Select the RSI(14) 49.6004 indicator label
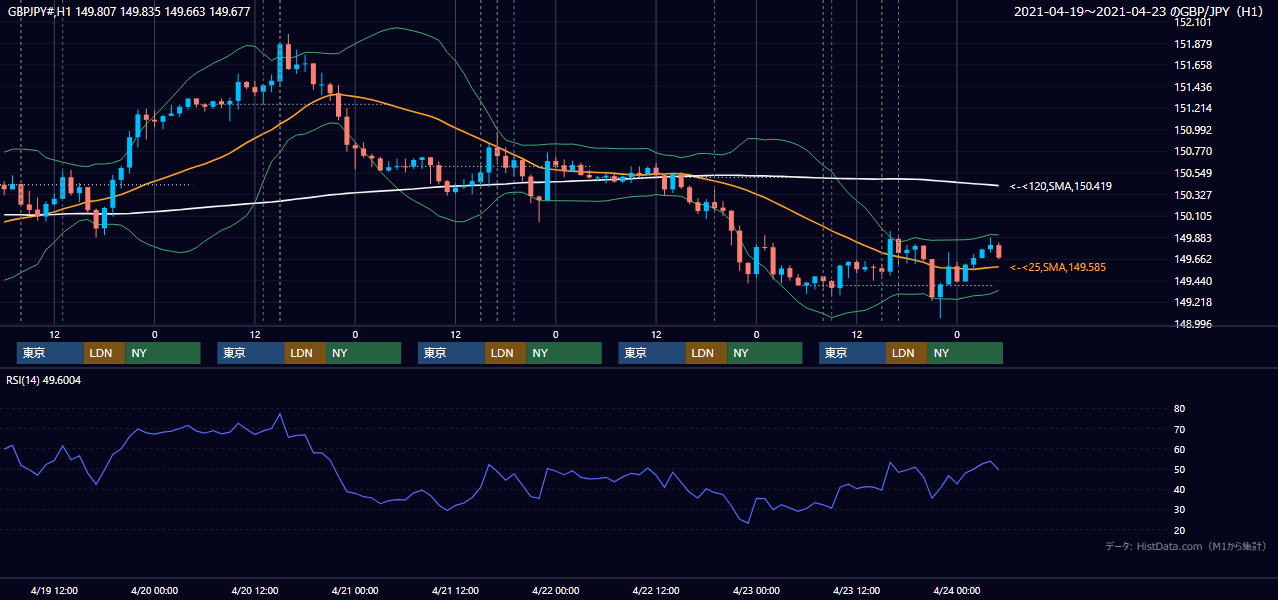This screenshot has width=1278, height=600. (x=45, y=379)
